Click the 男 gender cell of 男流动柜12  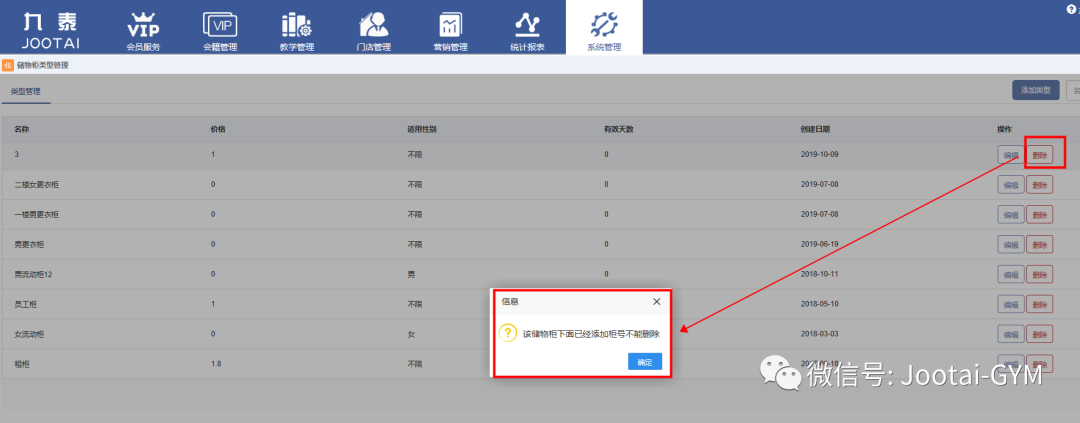[x=411, y=274]
